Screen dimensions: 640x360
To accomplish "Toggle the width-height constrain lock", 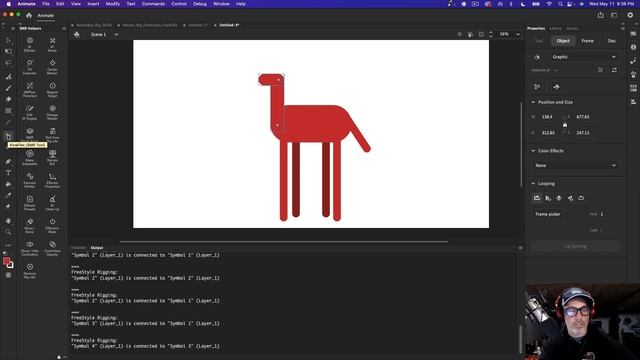I will (x=565, y=124).
